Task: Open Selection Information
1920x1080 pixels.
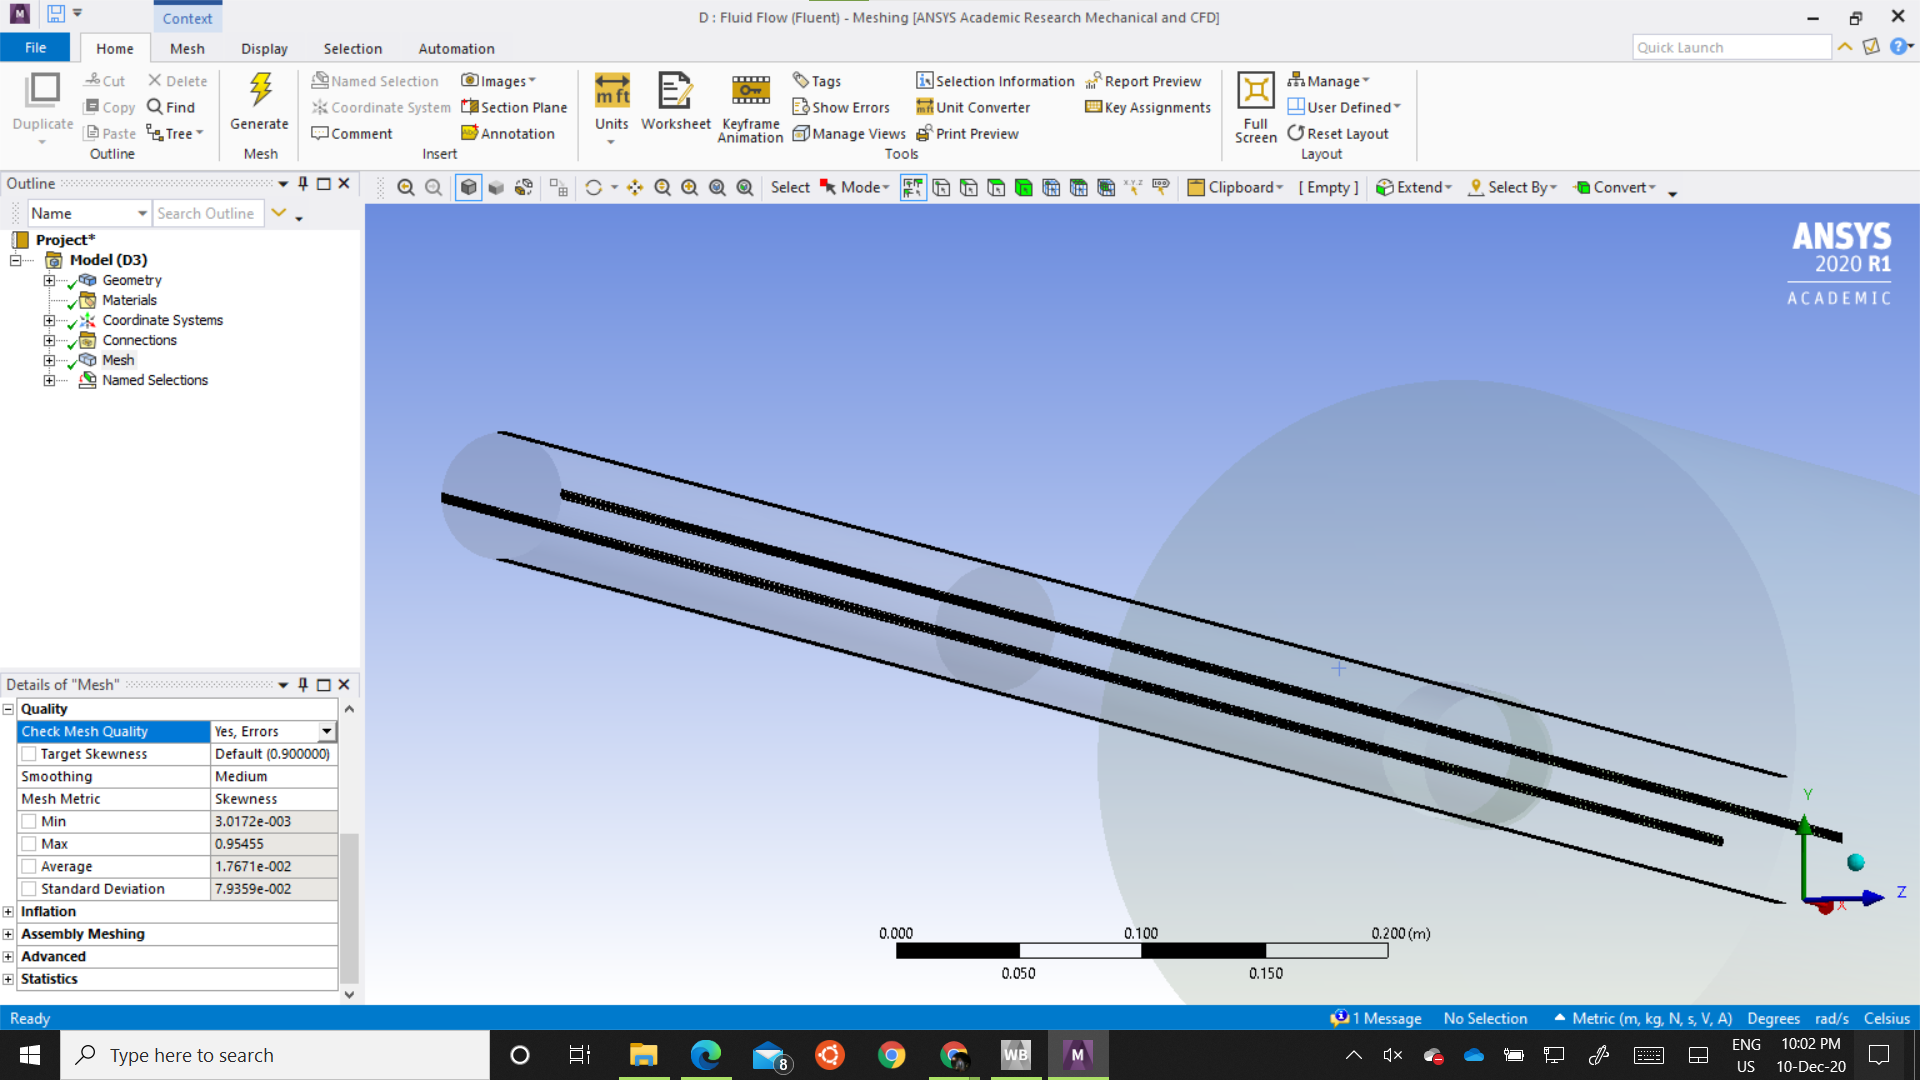Action: [995, 81]
